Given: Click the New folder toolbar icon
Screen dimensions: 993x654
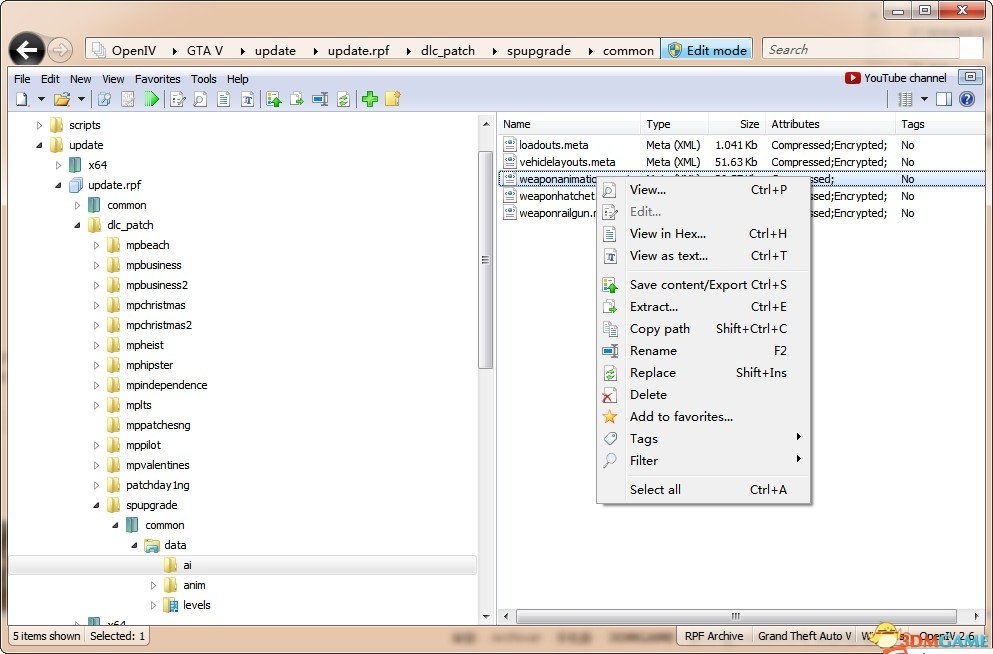Looking at the screenshot, I should coord(393,99).
